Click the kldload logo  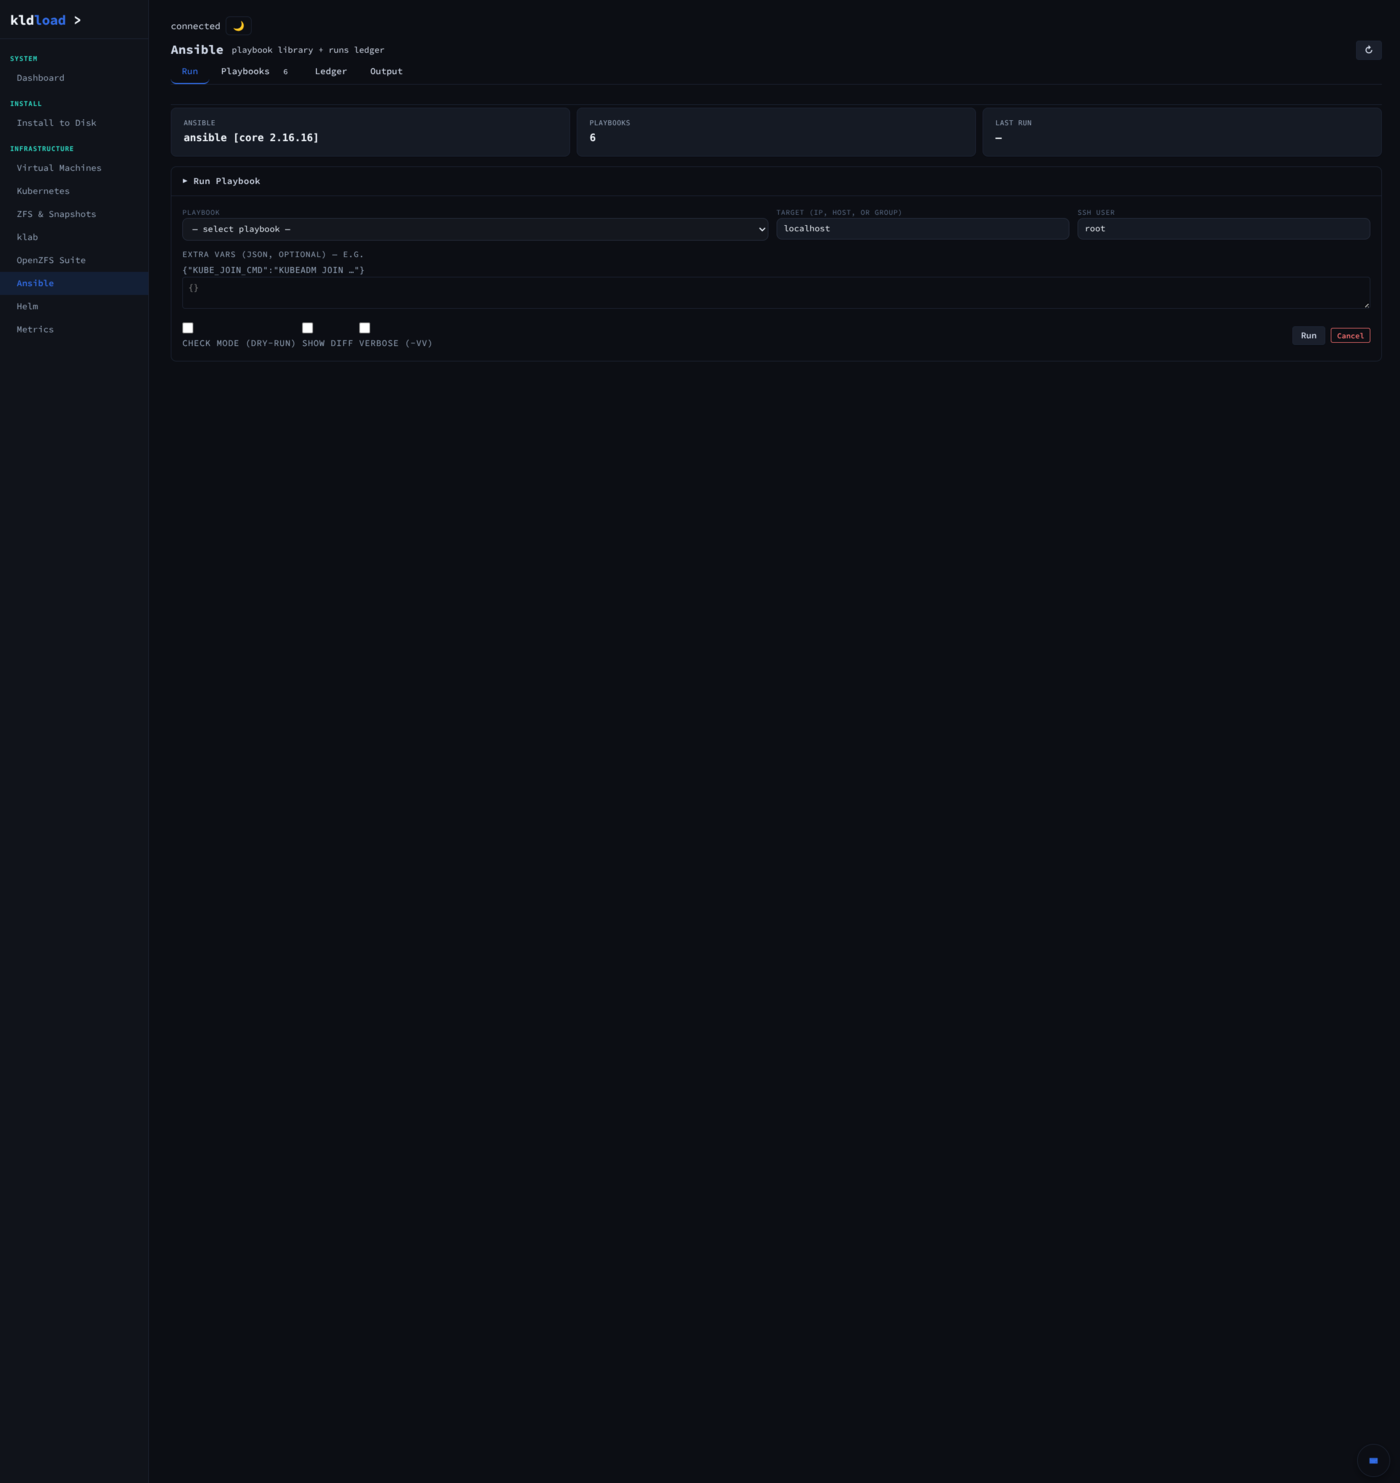[38, 20]
